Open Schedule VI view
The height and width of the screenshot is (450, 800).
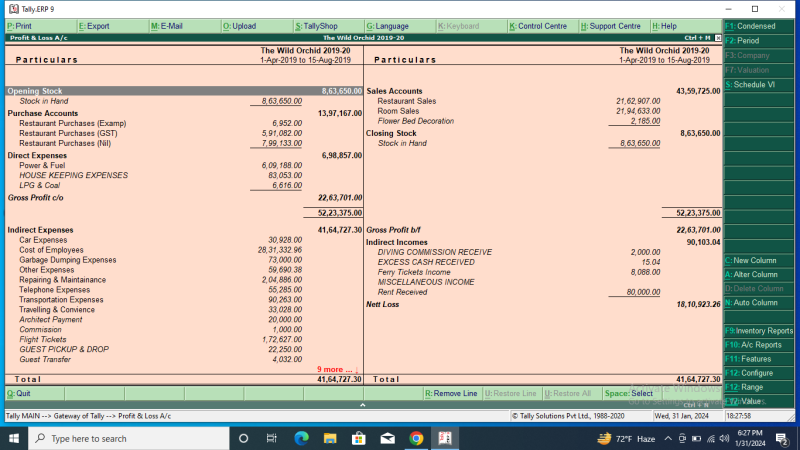(x=759, y=85)
